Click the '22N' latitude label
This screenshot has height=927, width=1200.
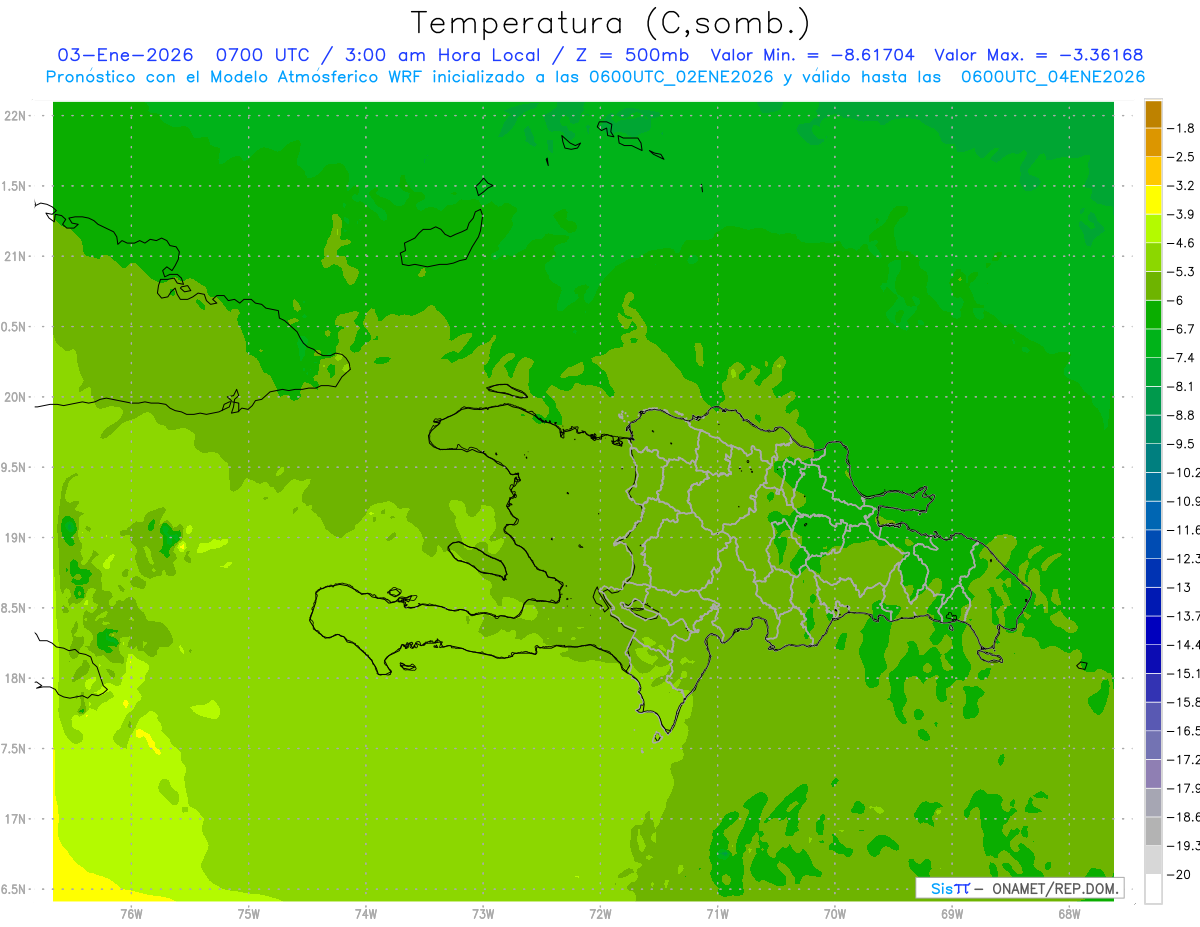pyautogui.click(x=15, y=116)
